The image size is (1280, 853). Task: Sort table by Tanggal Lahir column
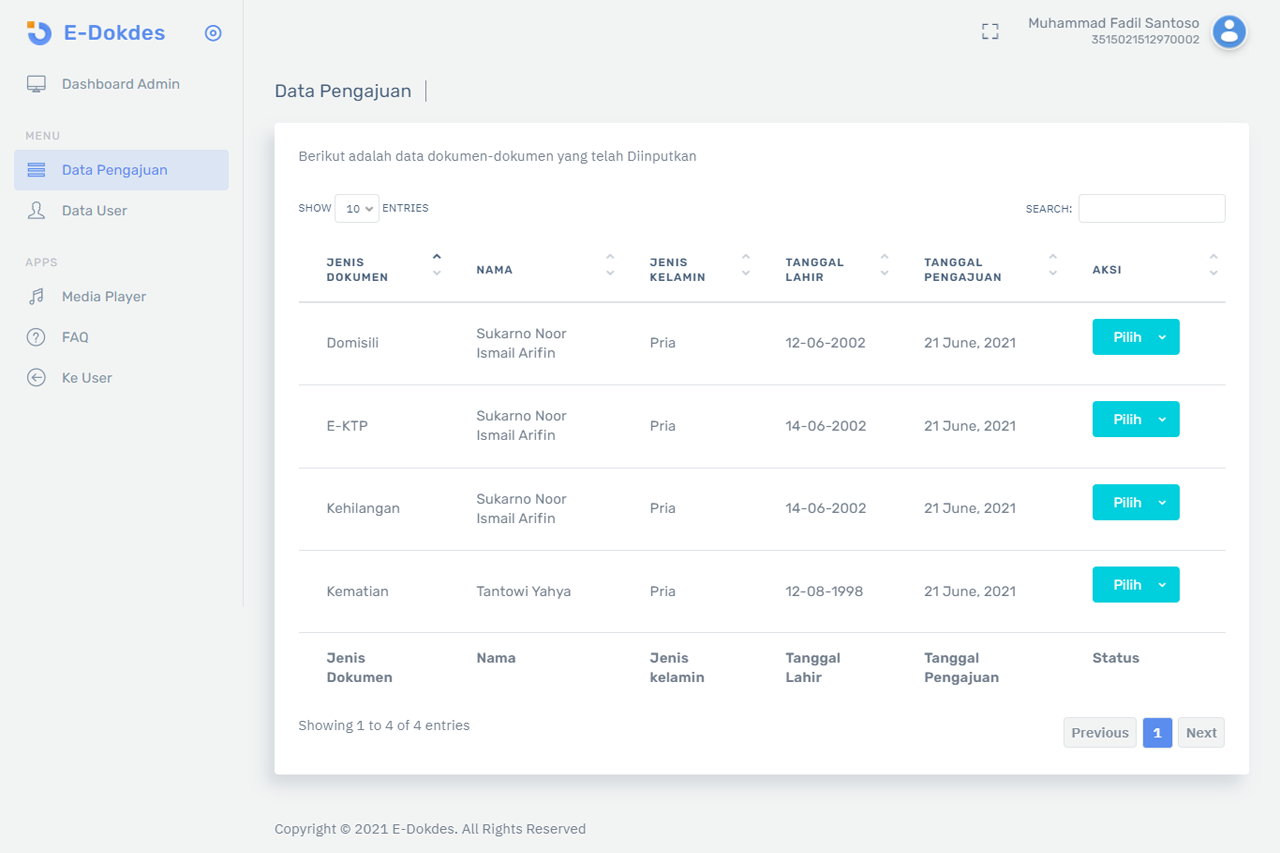[x=814, y=270]
